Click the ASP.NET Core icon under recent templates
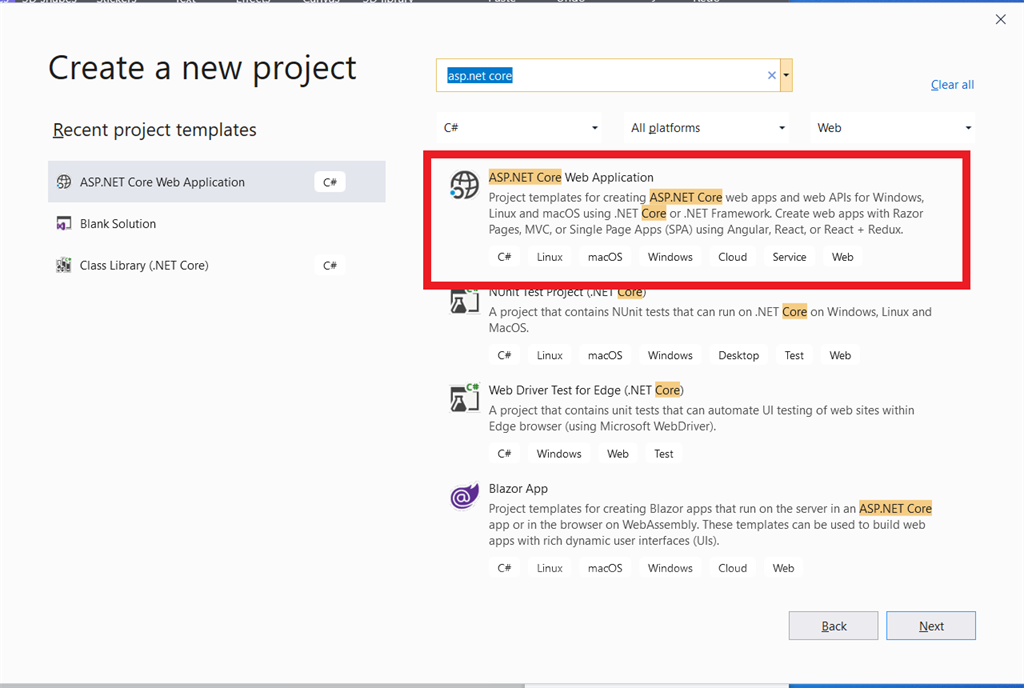Viewport: 1024px width, 688px height. pos(63,181)
